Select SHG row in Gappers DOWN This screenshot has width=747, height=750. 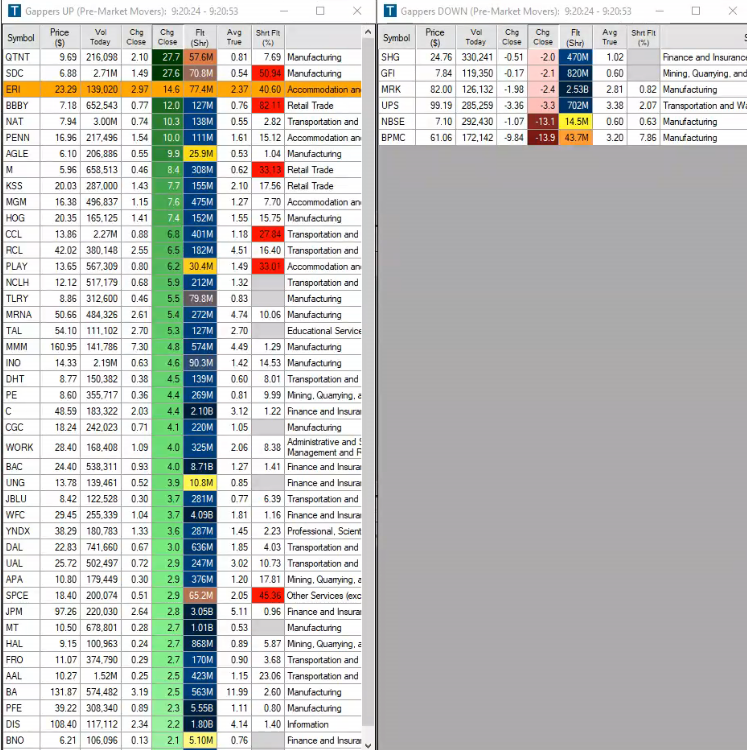coord(563,57)
